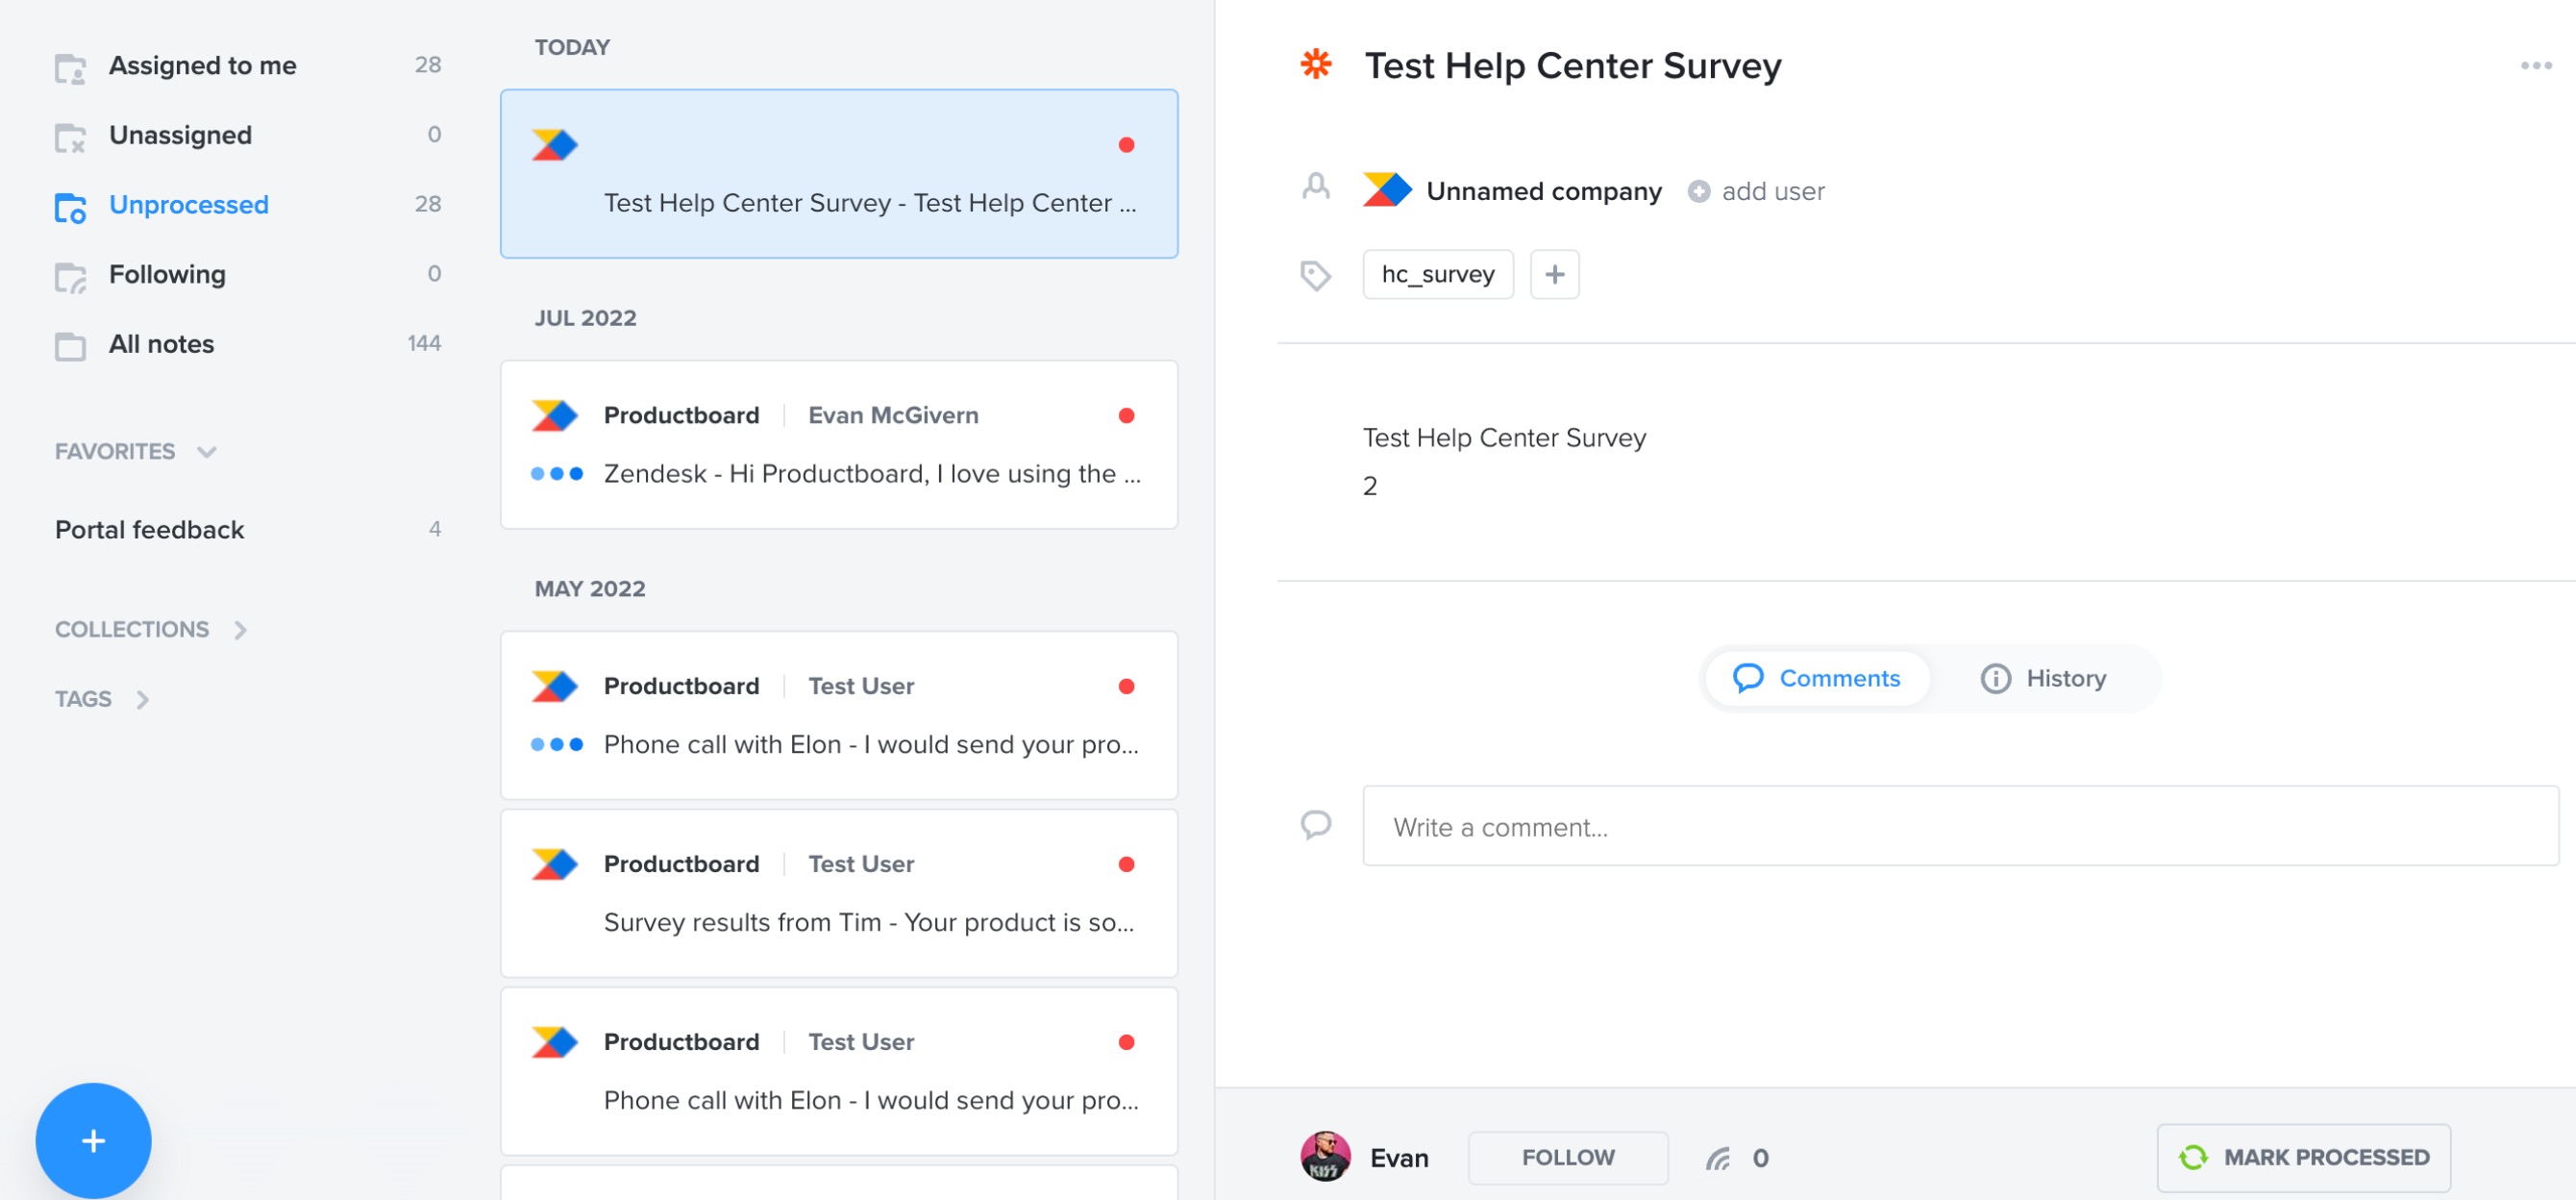Image resolution: width=2576 pixels, height=1200 pixels.
Task: Click the Unnamed company logo
Action: [1386, 190]
